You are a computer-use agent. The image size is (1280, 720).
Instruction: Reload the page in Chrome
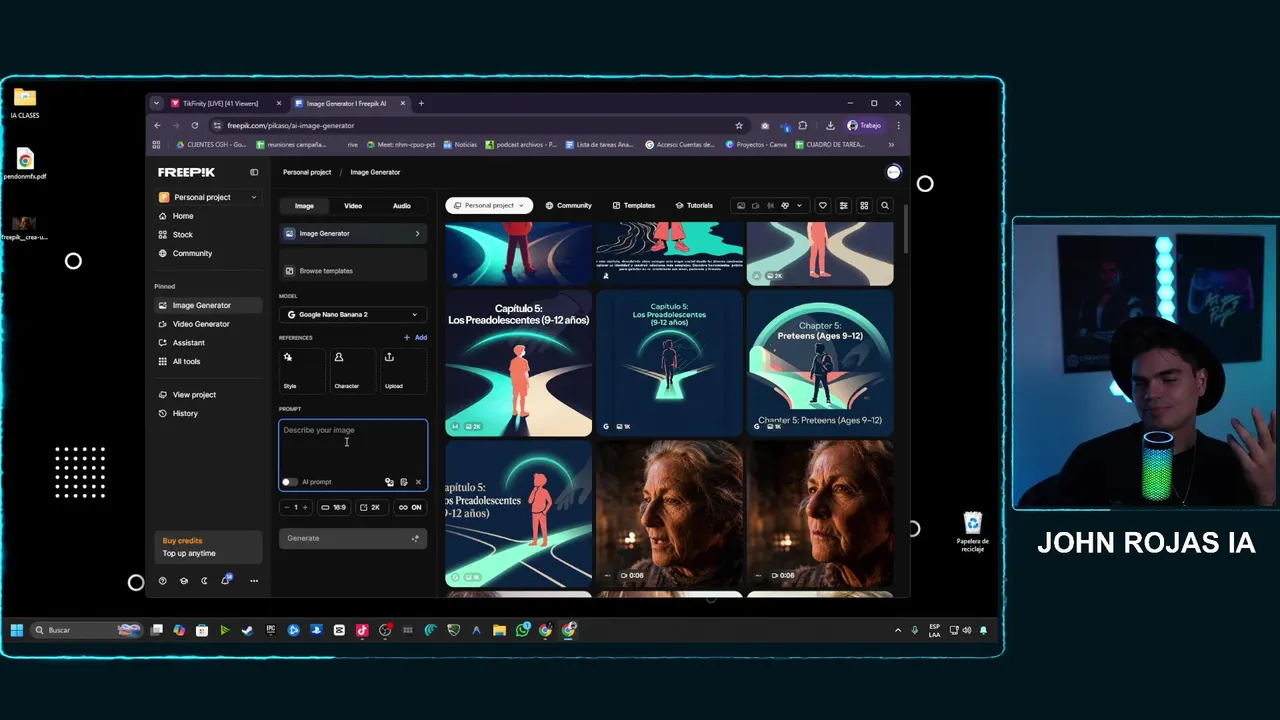pyautogui.click(x=194, y=126)
